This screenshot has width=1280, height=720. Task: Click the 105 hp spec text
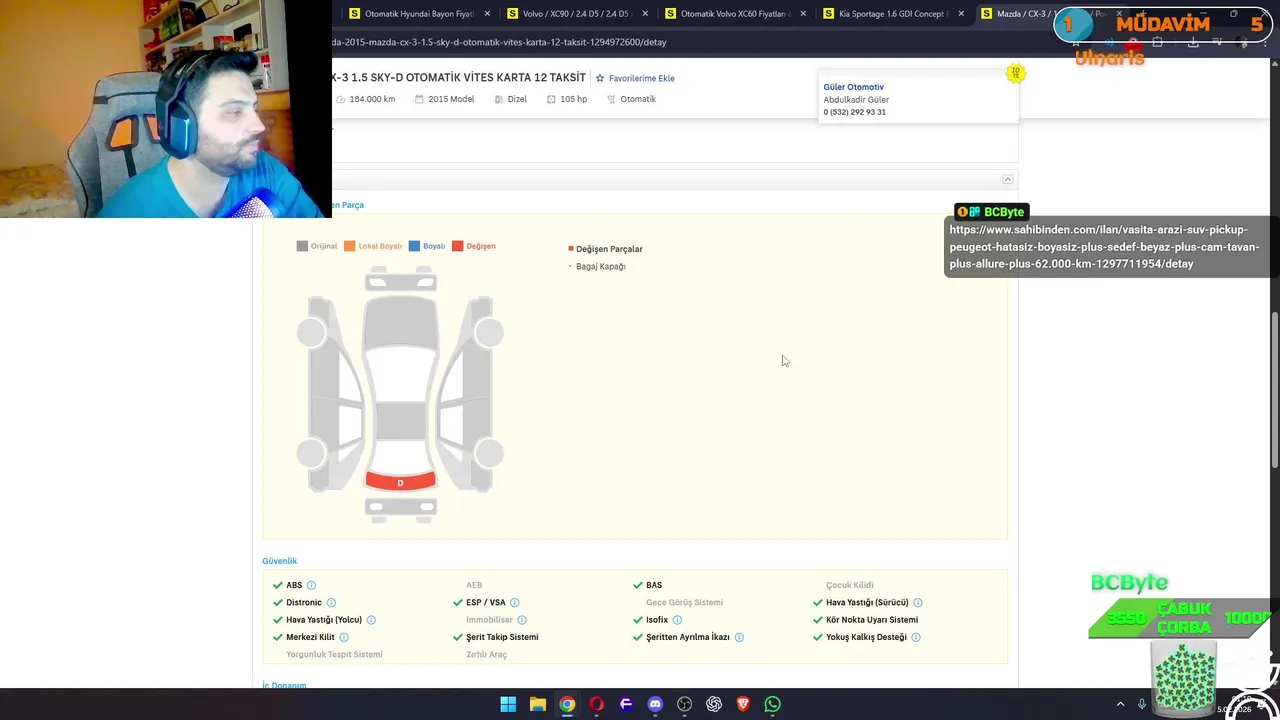573,99
